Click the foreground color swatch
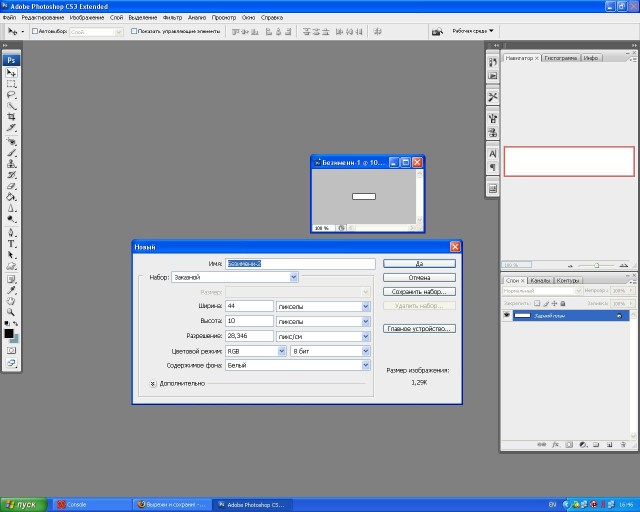This screenshot has width=640, height=512. pyautogui.click(x=9, y=334)
